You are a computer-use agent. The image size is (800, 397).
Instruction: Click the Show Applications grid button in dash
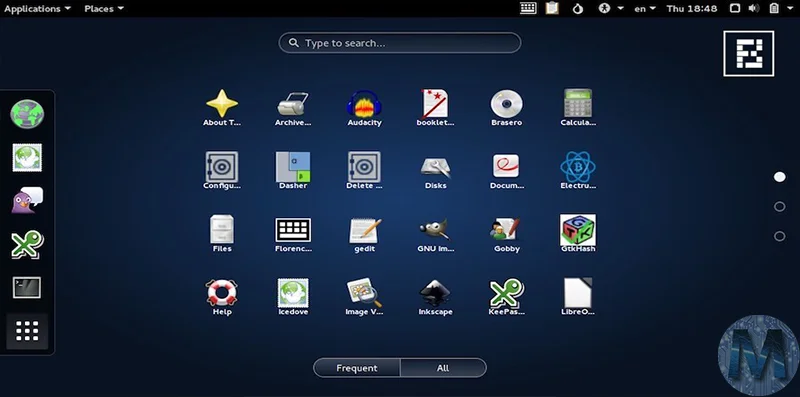click(27, 331)
